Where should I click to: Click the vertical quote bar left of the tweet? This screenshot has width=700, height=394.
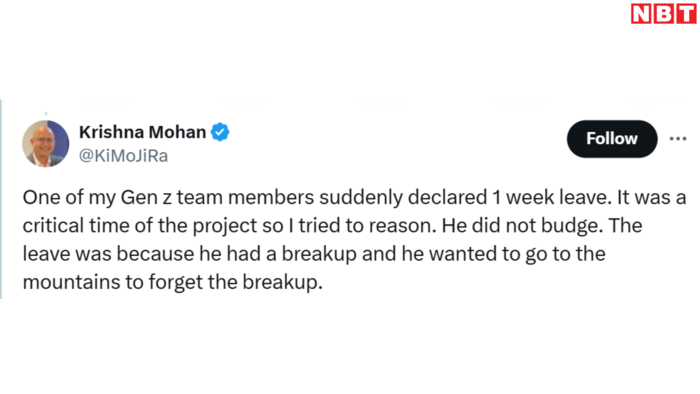pyautogui.click(x=1, y=199)
